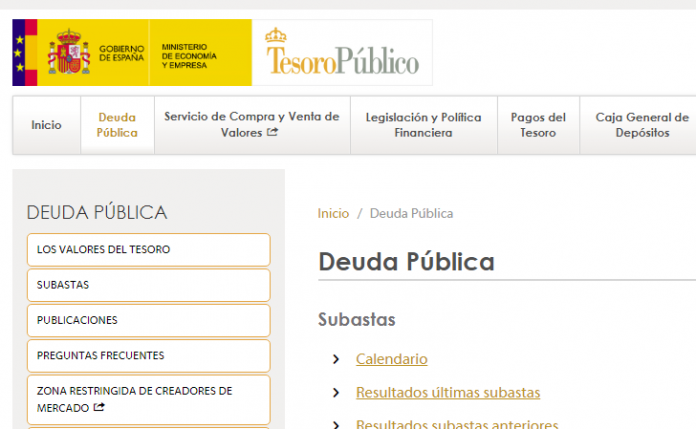Open Resultados últimas subastas link

(x=447, y=393)
